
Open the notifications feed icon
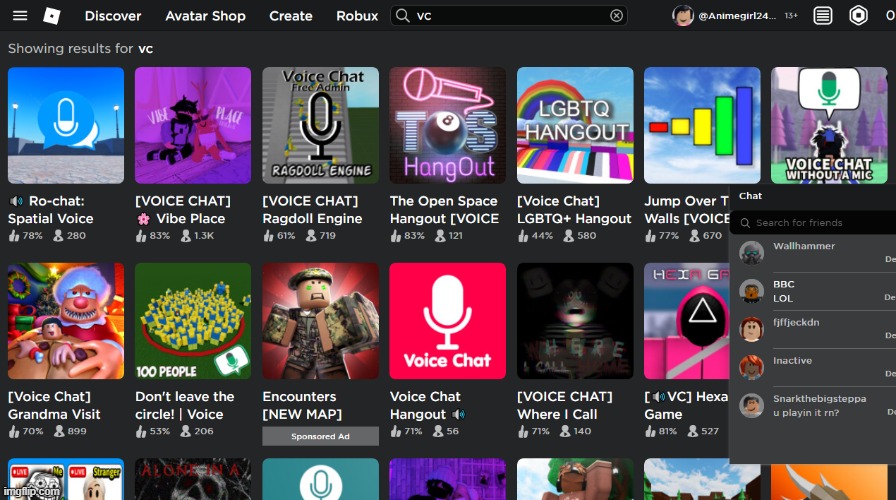click(823, 15)
